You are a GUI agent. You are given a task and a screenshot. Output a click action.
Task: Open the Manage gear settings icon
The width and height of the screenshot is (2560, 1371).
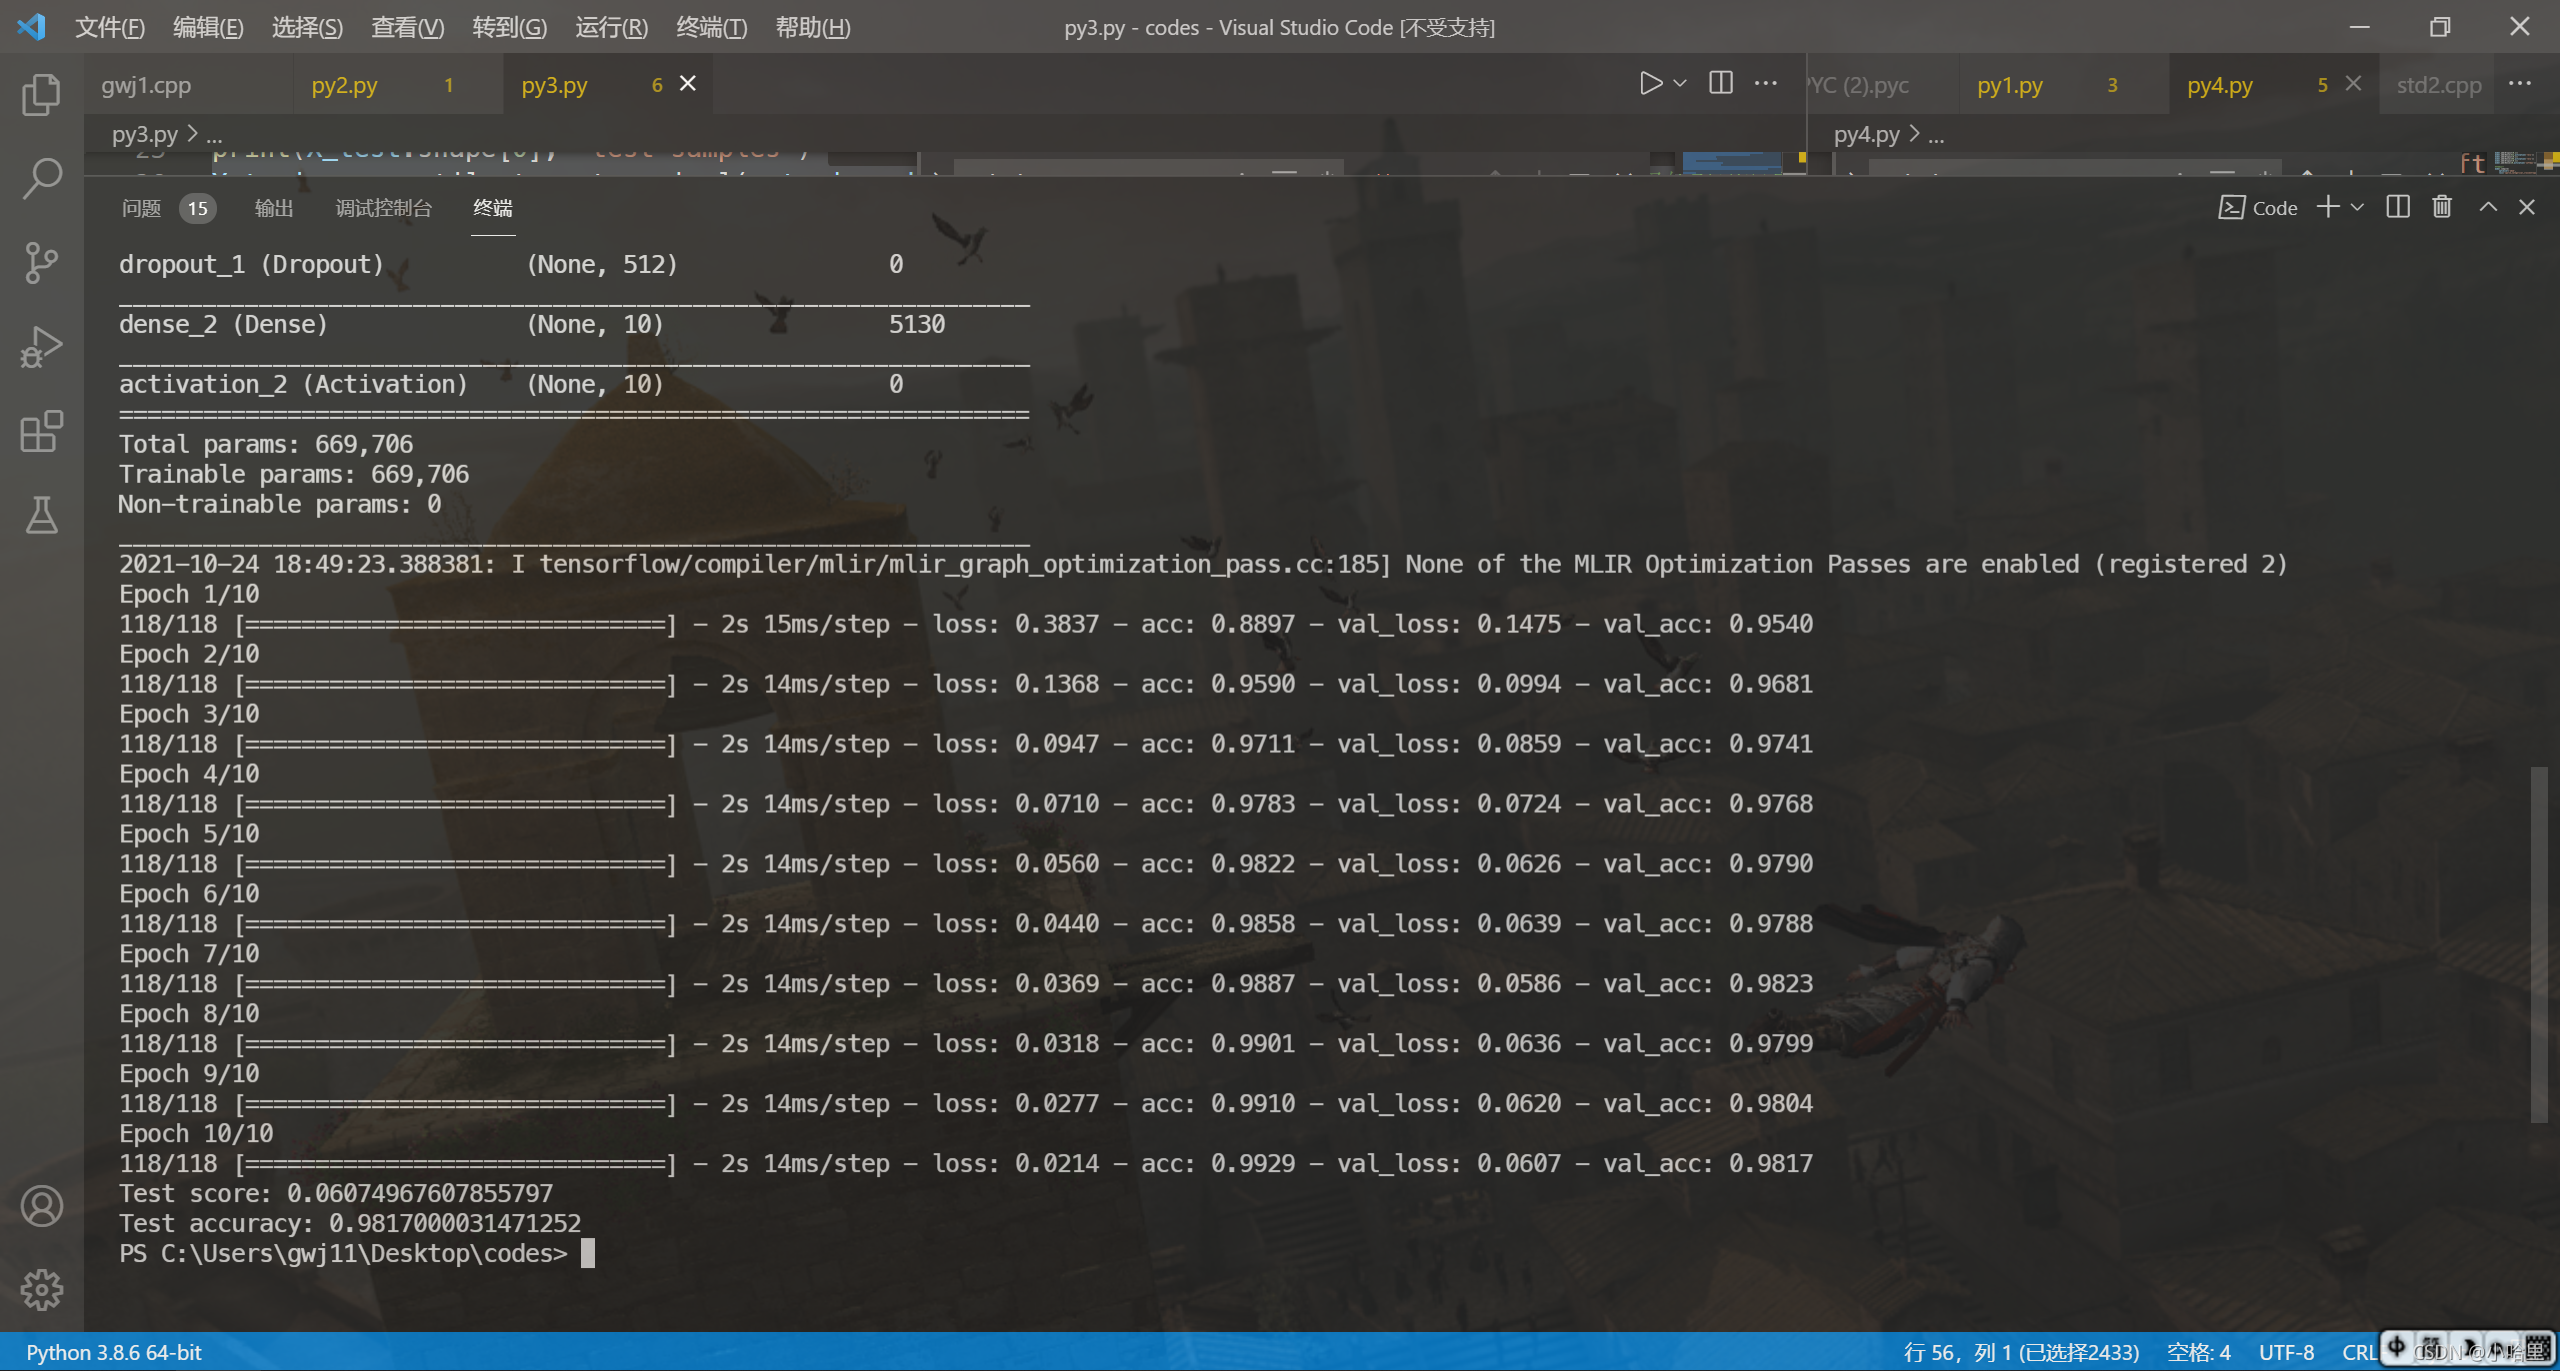(x=41, y=1290)
